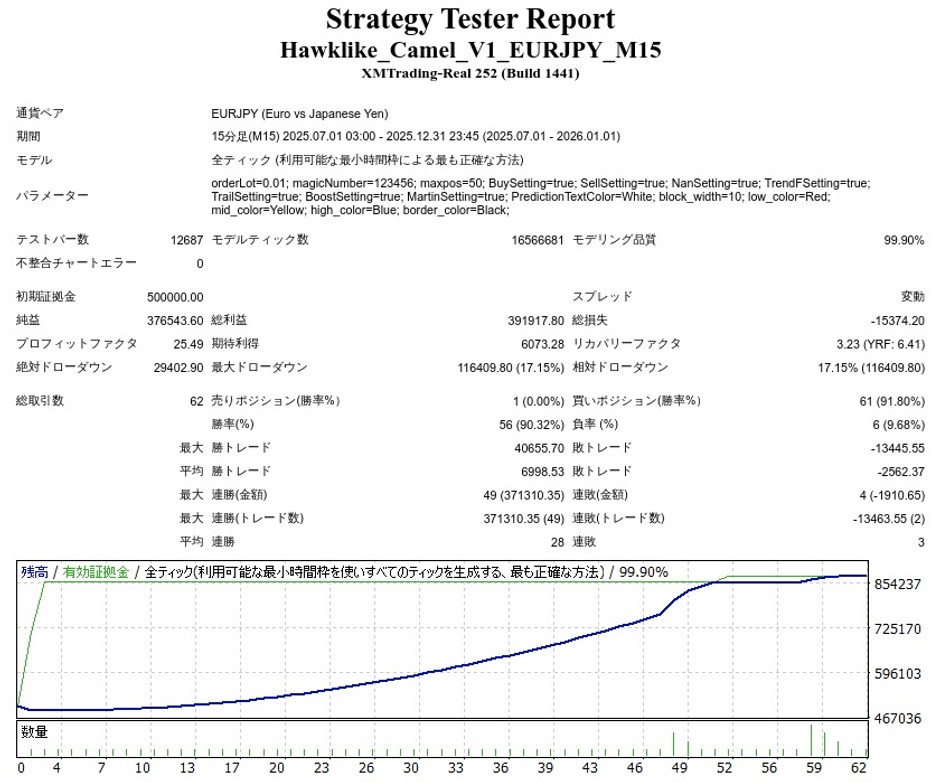
Task: Click the 854237 y-axis label
Action: click(x=897, y=585)
